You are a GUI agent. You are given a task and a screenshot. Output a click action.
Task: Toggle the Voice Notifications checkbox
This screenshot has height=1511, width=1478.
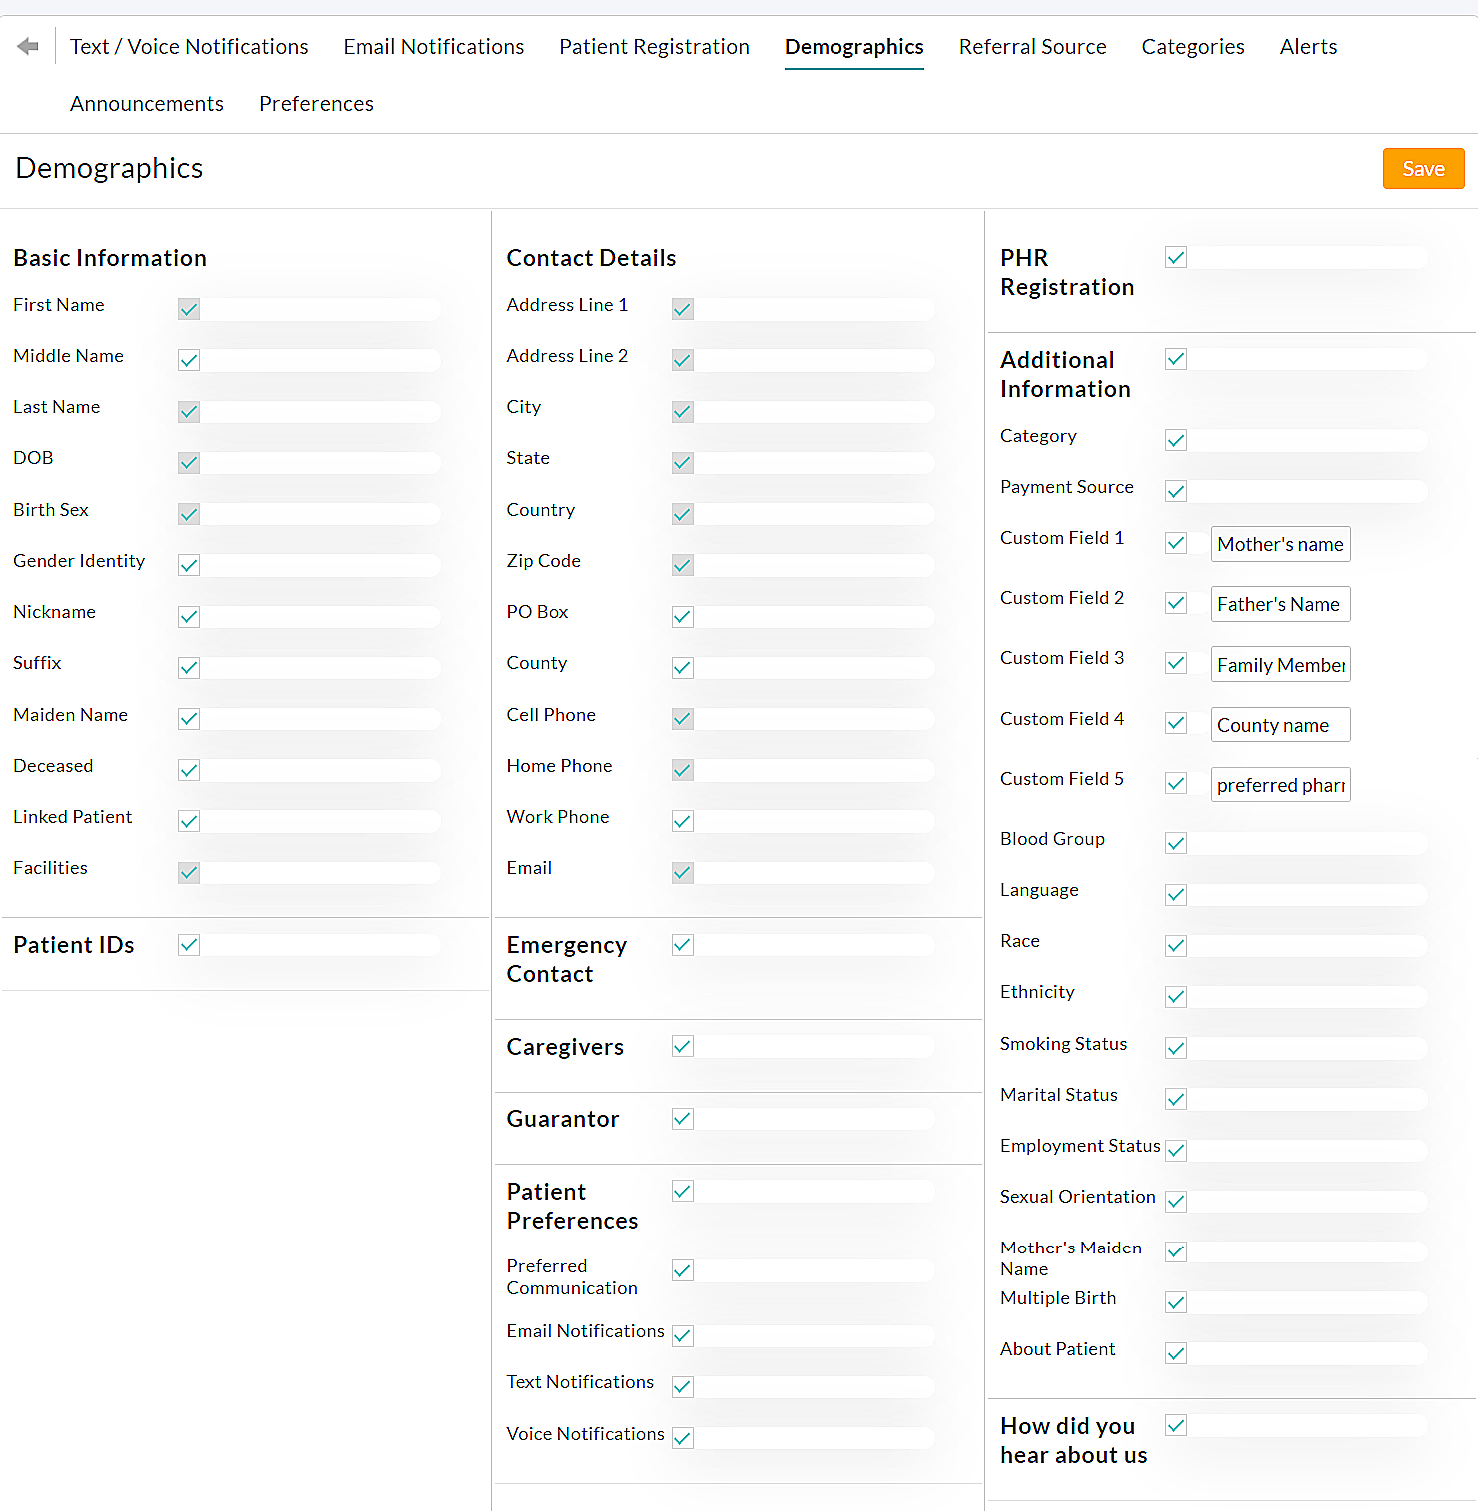point(683,1438)
